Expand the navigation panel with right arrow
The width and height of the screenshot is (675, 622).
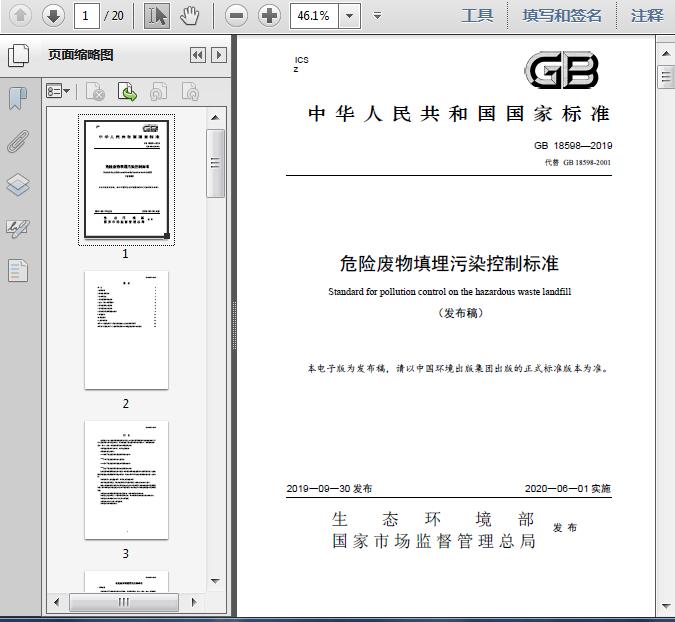coord(219,55)
